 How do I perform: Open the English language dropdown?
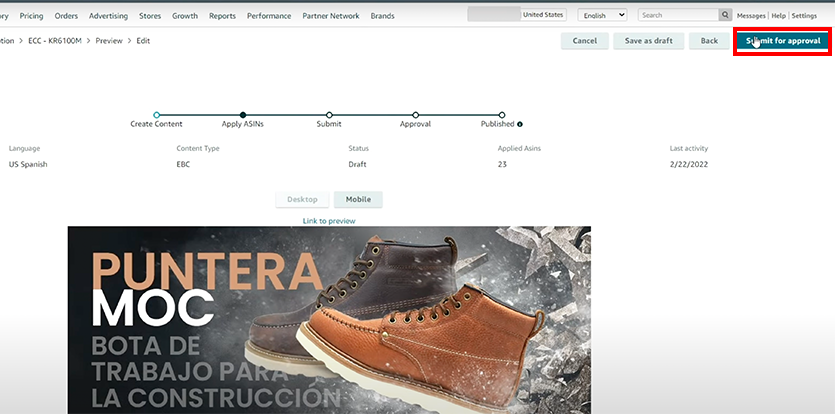pyautogui.click(x=602, y=15)
